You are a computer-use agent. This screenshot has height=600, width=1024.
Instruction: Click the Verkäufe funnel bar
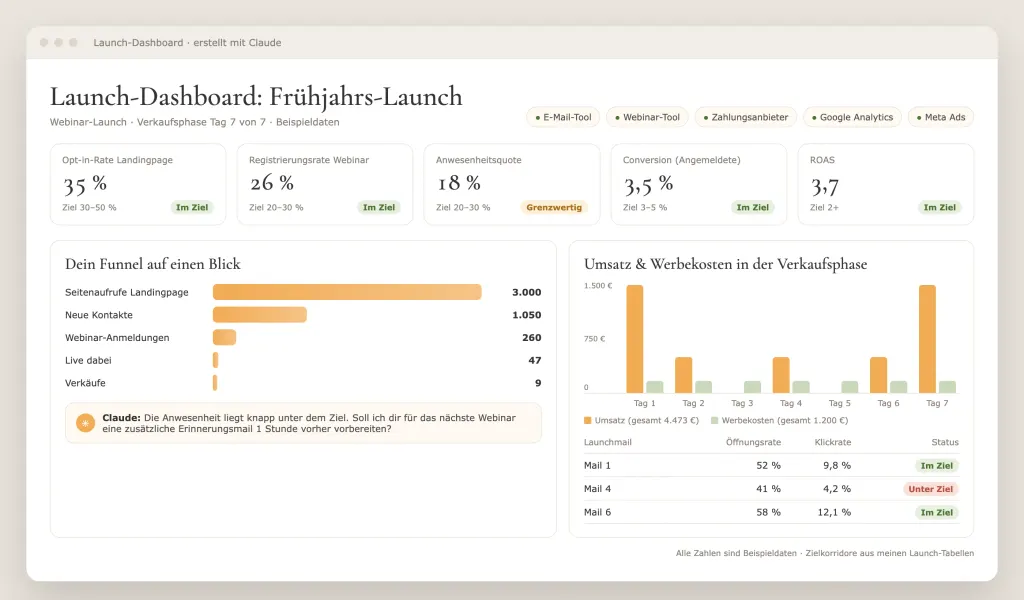tap(215, 383)
